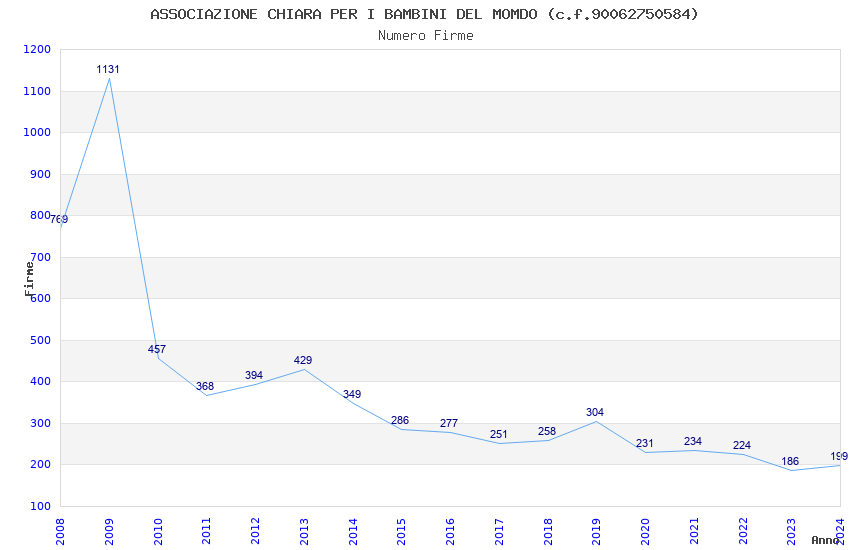Click the Firme axis label
Image resolution: width=850 pixels, height=550 pixels.
click(x=29, y=279)
